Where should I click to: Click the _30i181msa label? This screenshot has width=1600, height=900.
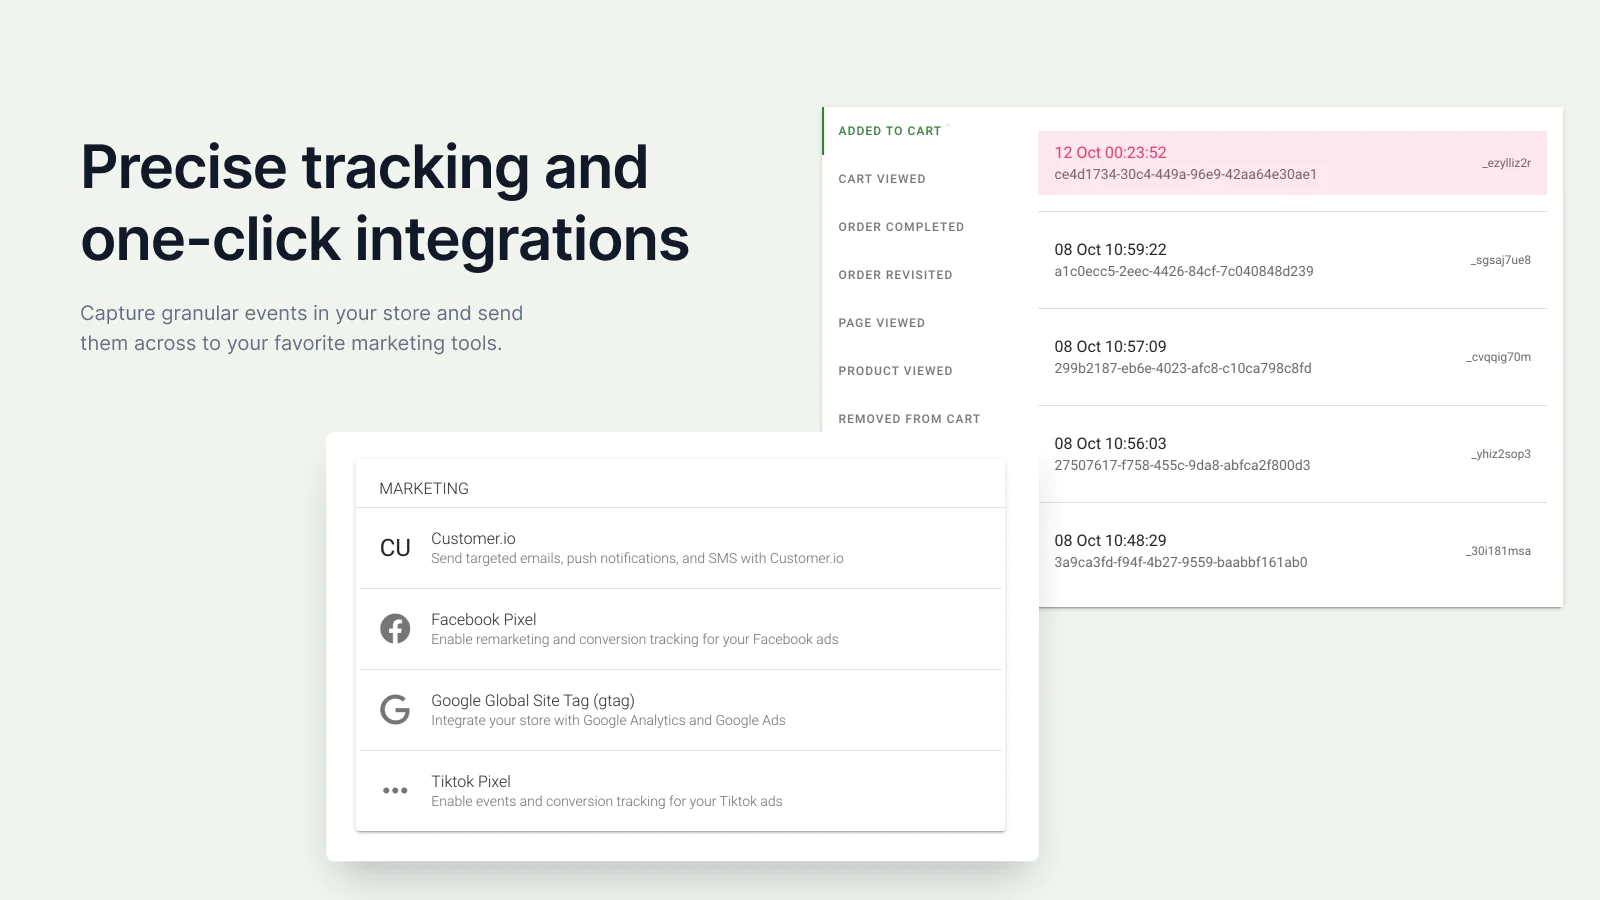pos(1498,551)
